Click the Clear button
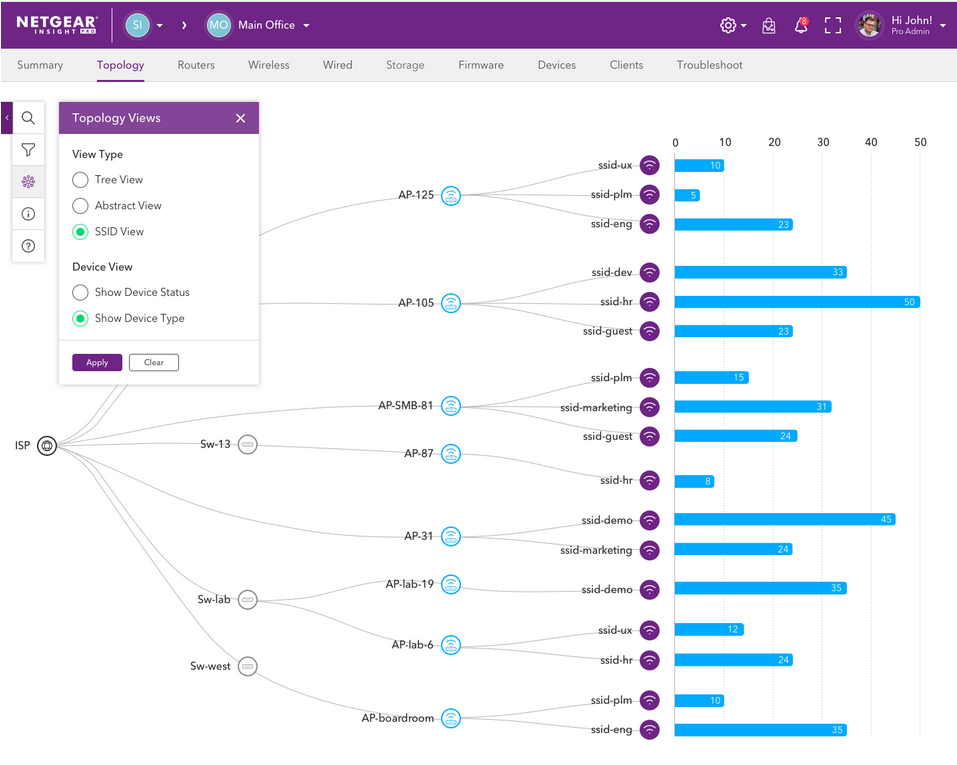 pyautogui.click(x=153, y=363)
